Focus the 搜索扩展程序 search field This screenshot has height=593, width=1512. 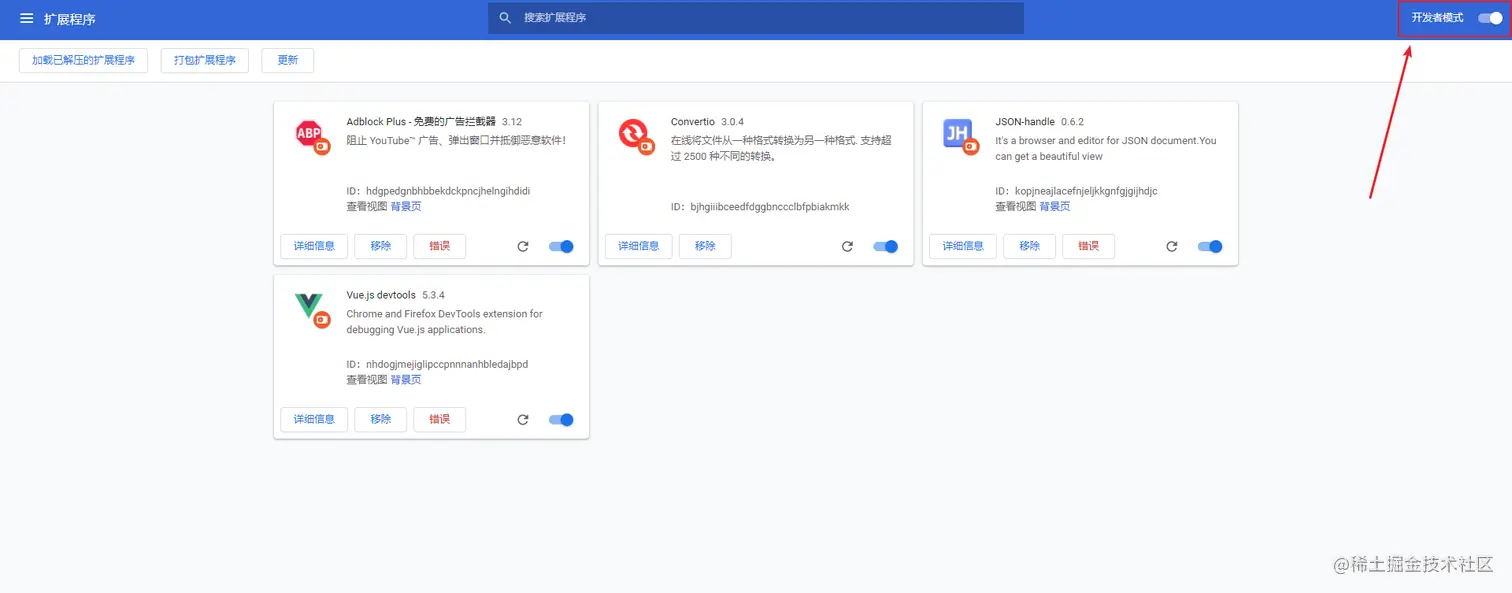coord(756,18)
